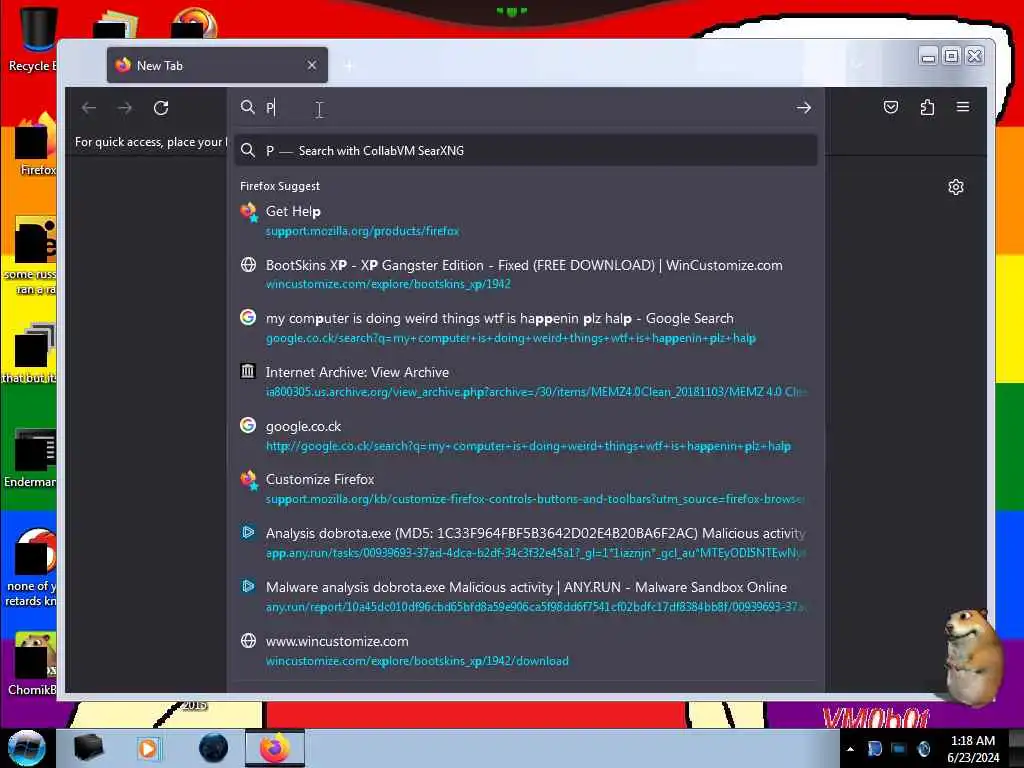Choose the Customize Firefox suggestion
This screenshot has width=1024, height=768.
(x=526, y=489)
